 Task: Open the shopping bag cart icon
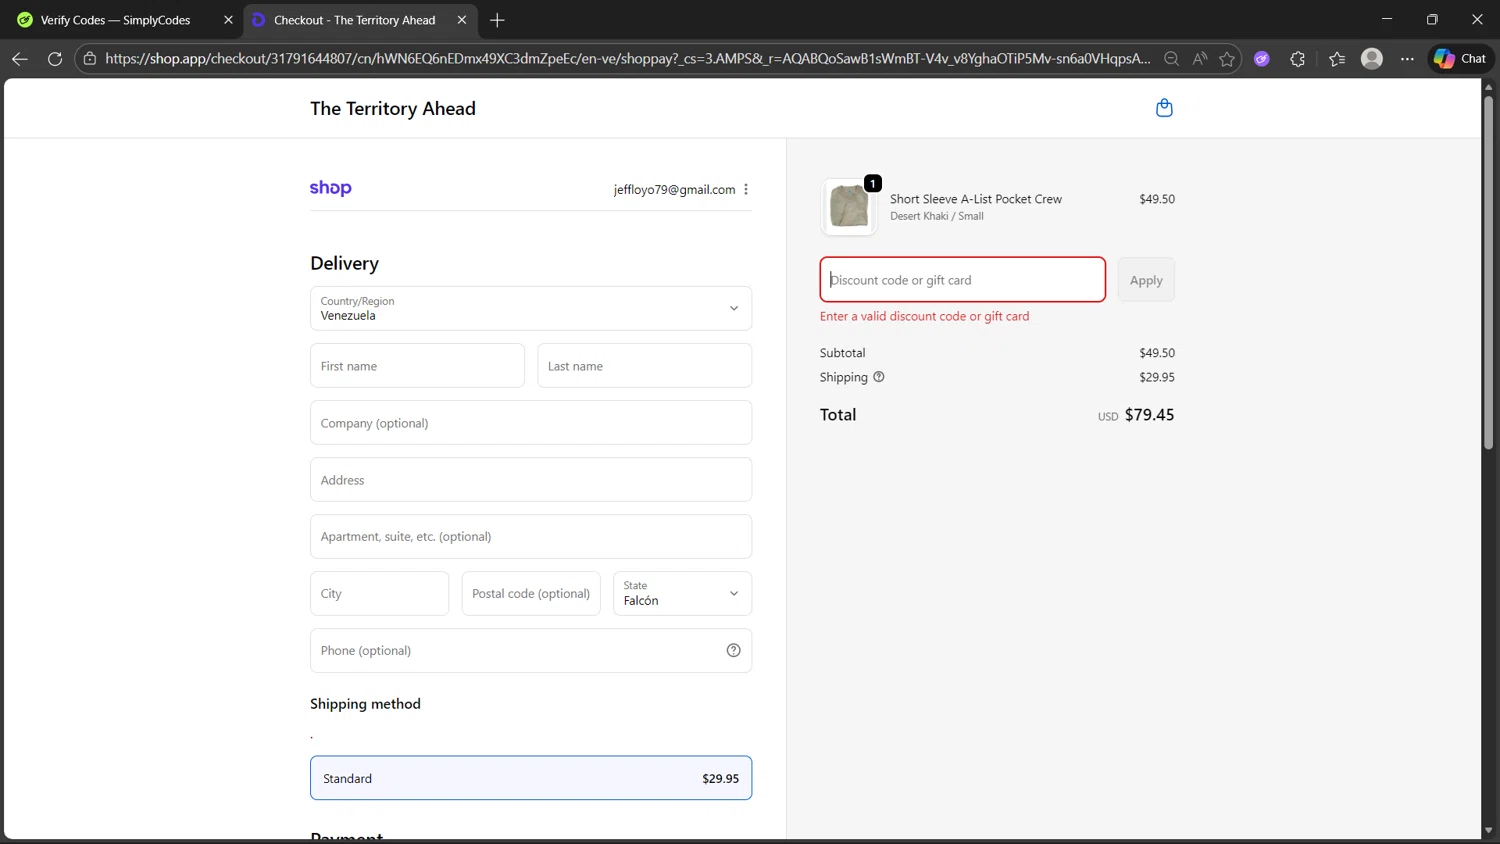(1164, 108)
